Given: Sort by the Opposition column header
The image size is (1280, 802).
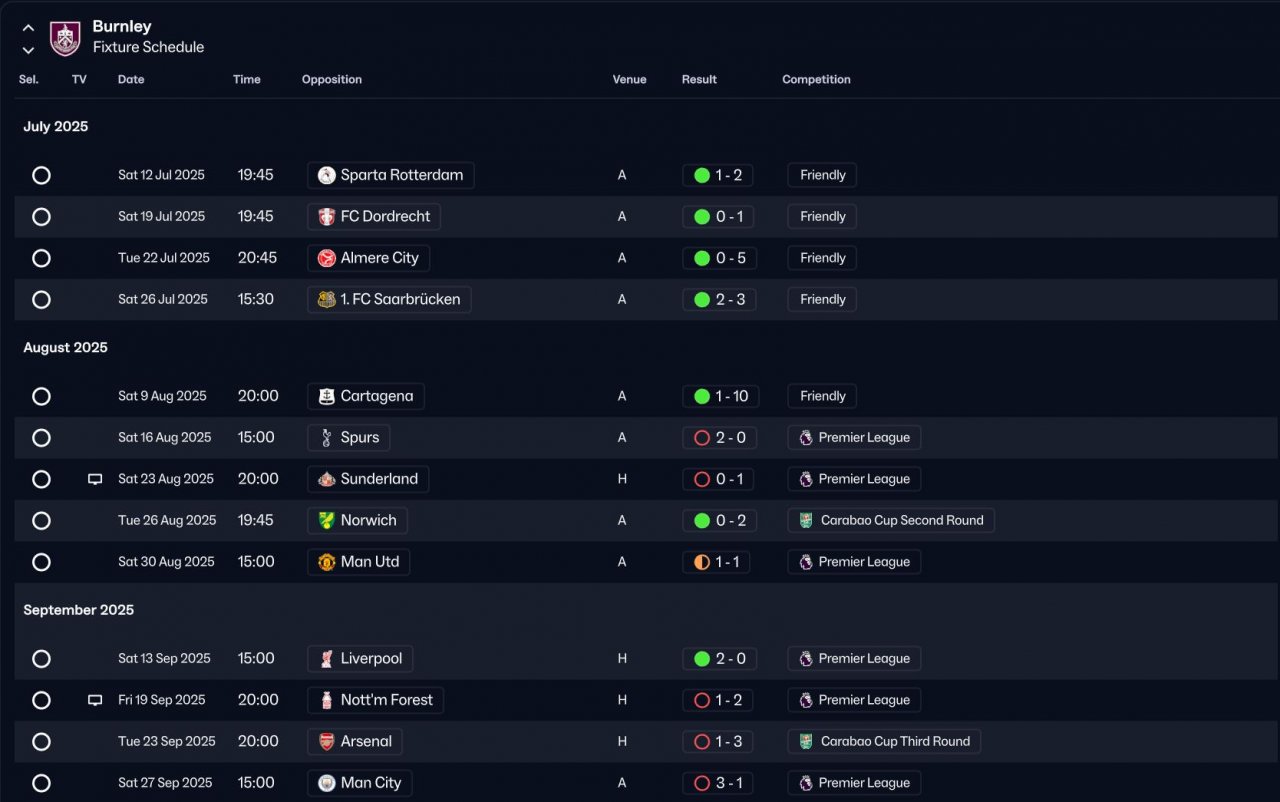Looking at the screenshot, I should point(332,80).
